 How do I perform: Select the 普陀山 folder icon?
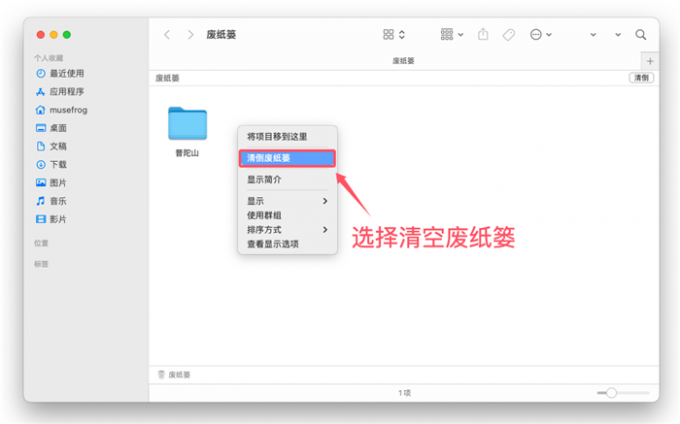[x=187, y=124]
